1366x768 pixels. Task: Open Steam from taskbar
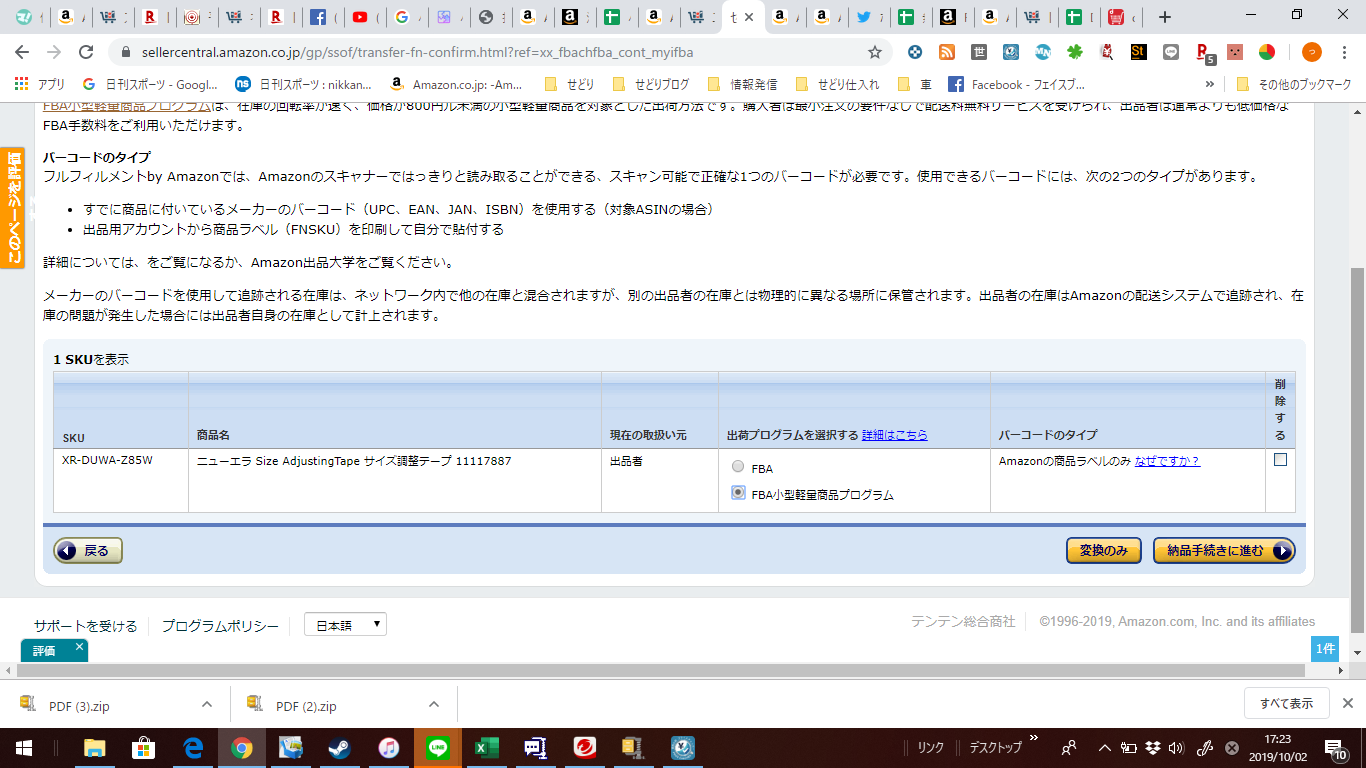click(x=340, y=747)
